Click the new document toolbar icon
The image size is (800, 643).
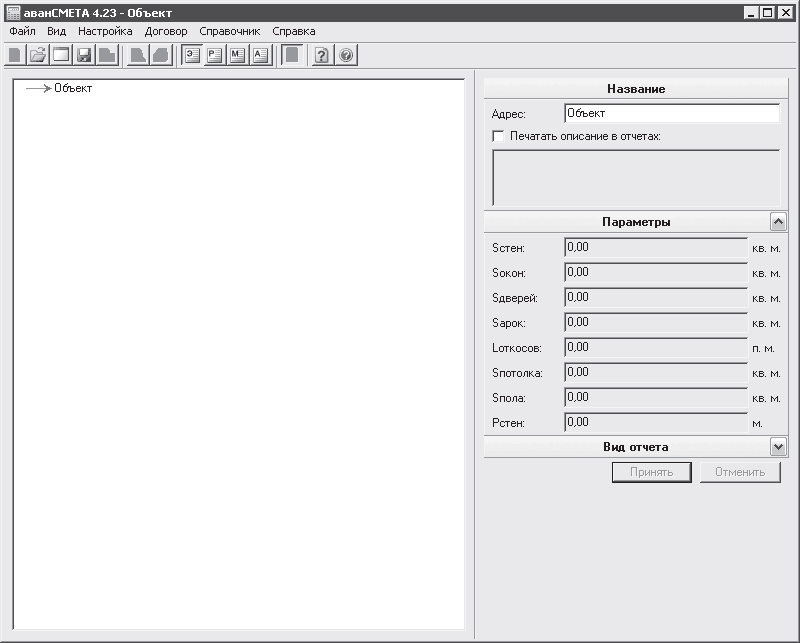tap(15, 55)
